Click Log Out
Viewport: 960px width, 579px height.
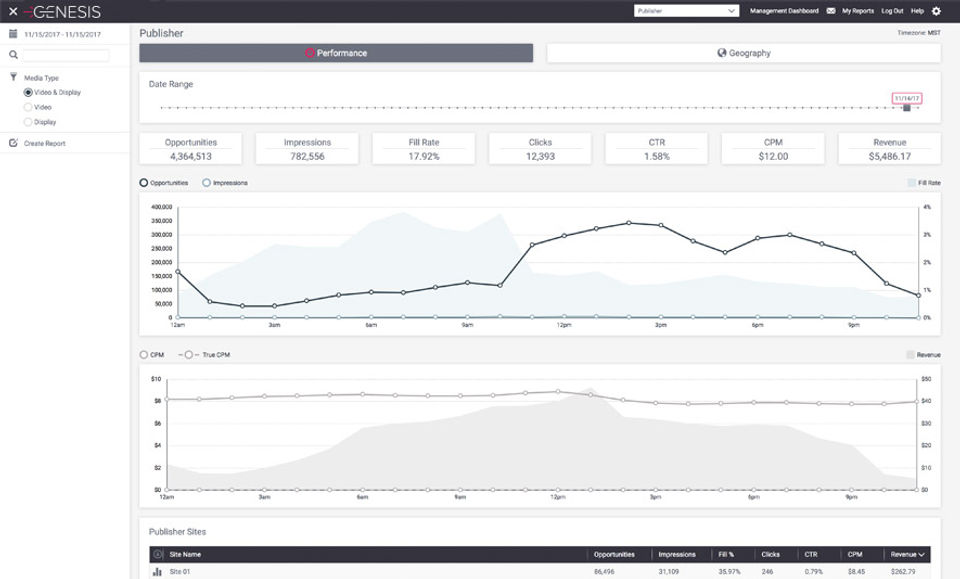(x=892, y=11)
